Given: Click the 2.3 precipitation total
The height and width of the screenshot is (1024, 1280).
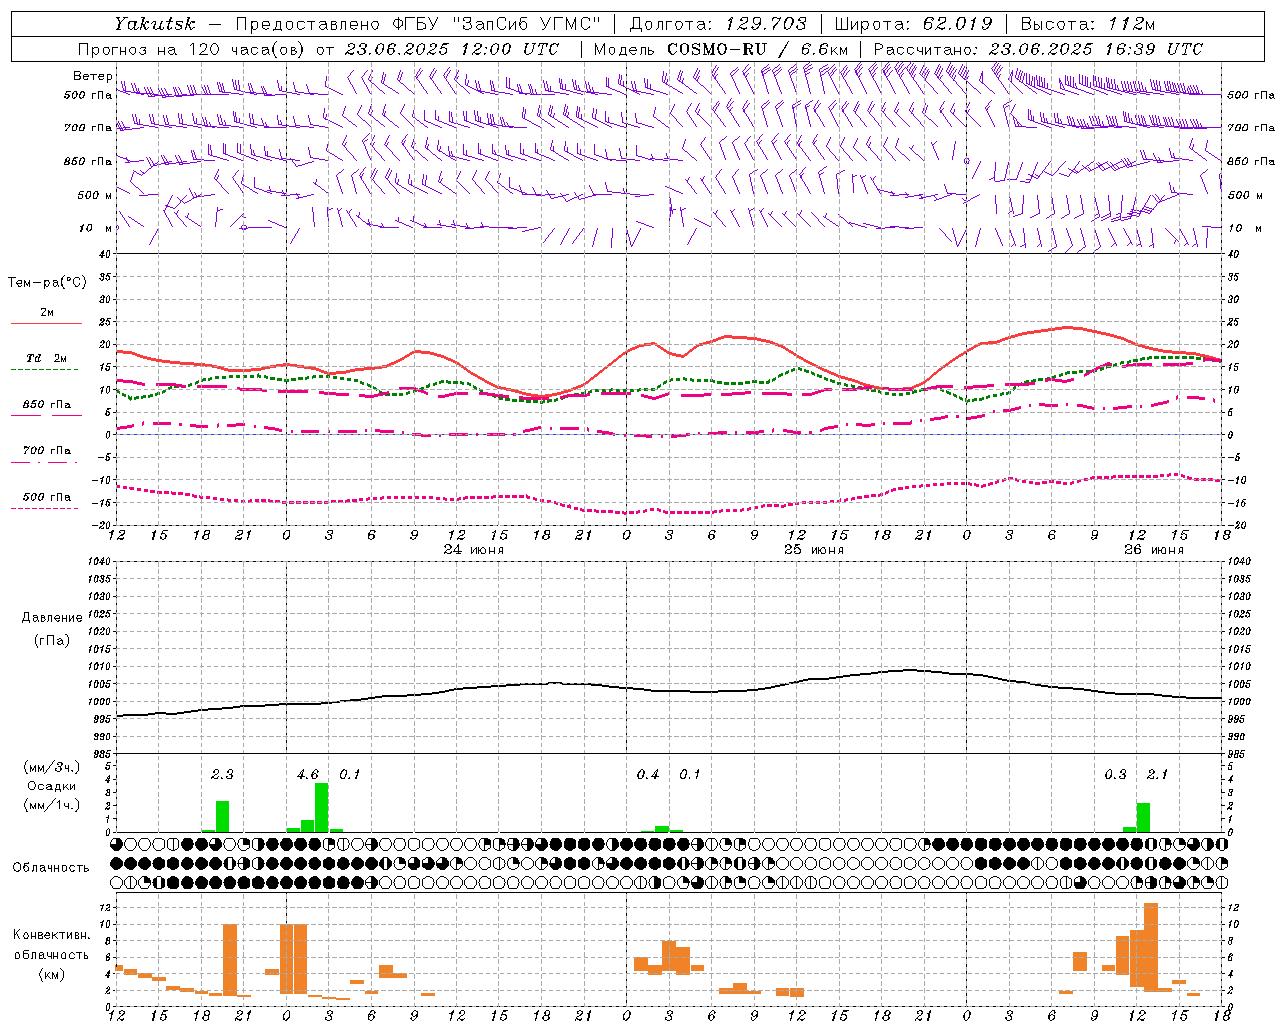Looking at the screenshot, I should [x=222, y=774].
